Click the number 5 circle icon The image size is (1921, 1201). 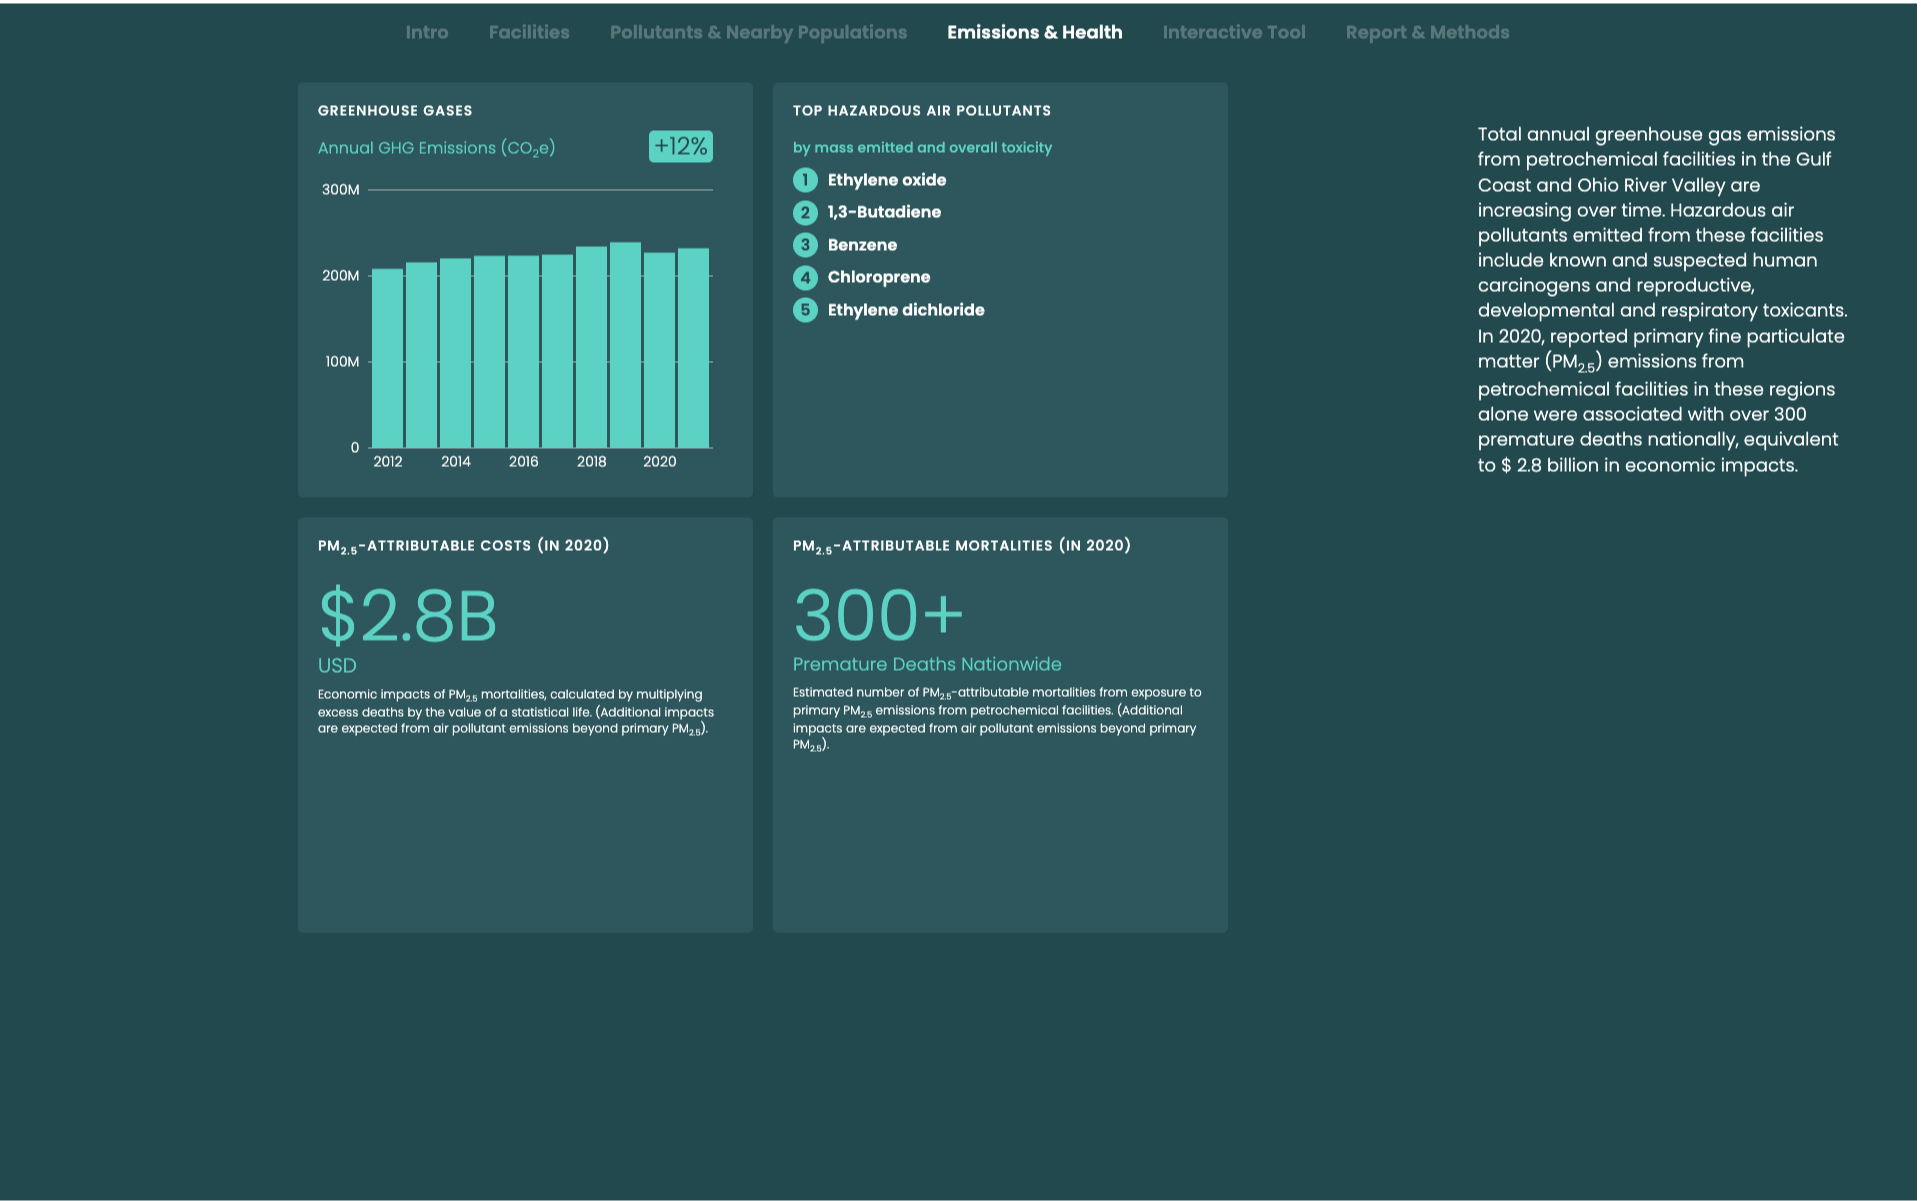805,310
